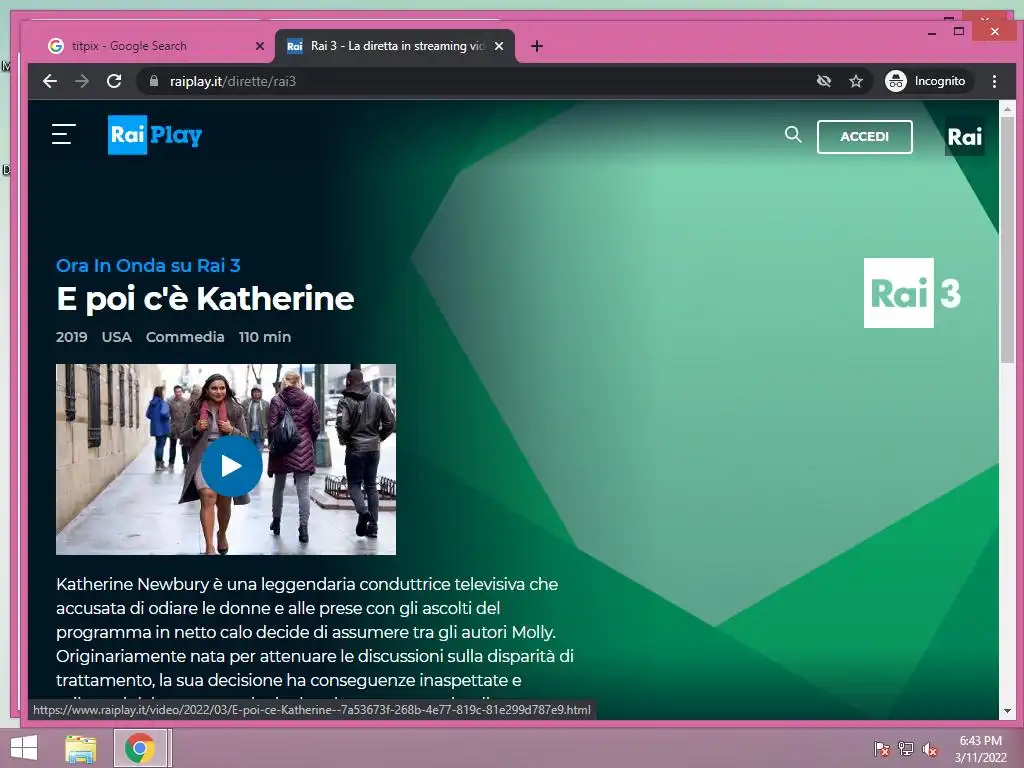Screen dimensions: 1024x768
Task: Bookmark this page with the star
Action: tap(856, 81)
